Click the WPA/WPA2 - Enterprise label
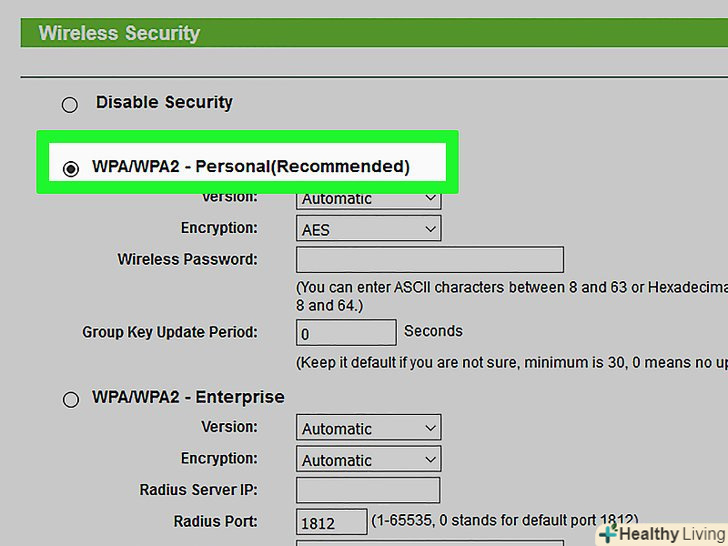Image resolution: width=728 pixels, height=546 pixels. click(188, 397)
